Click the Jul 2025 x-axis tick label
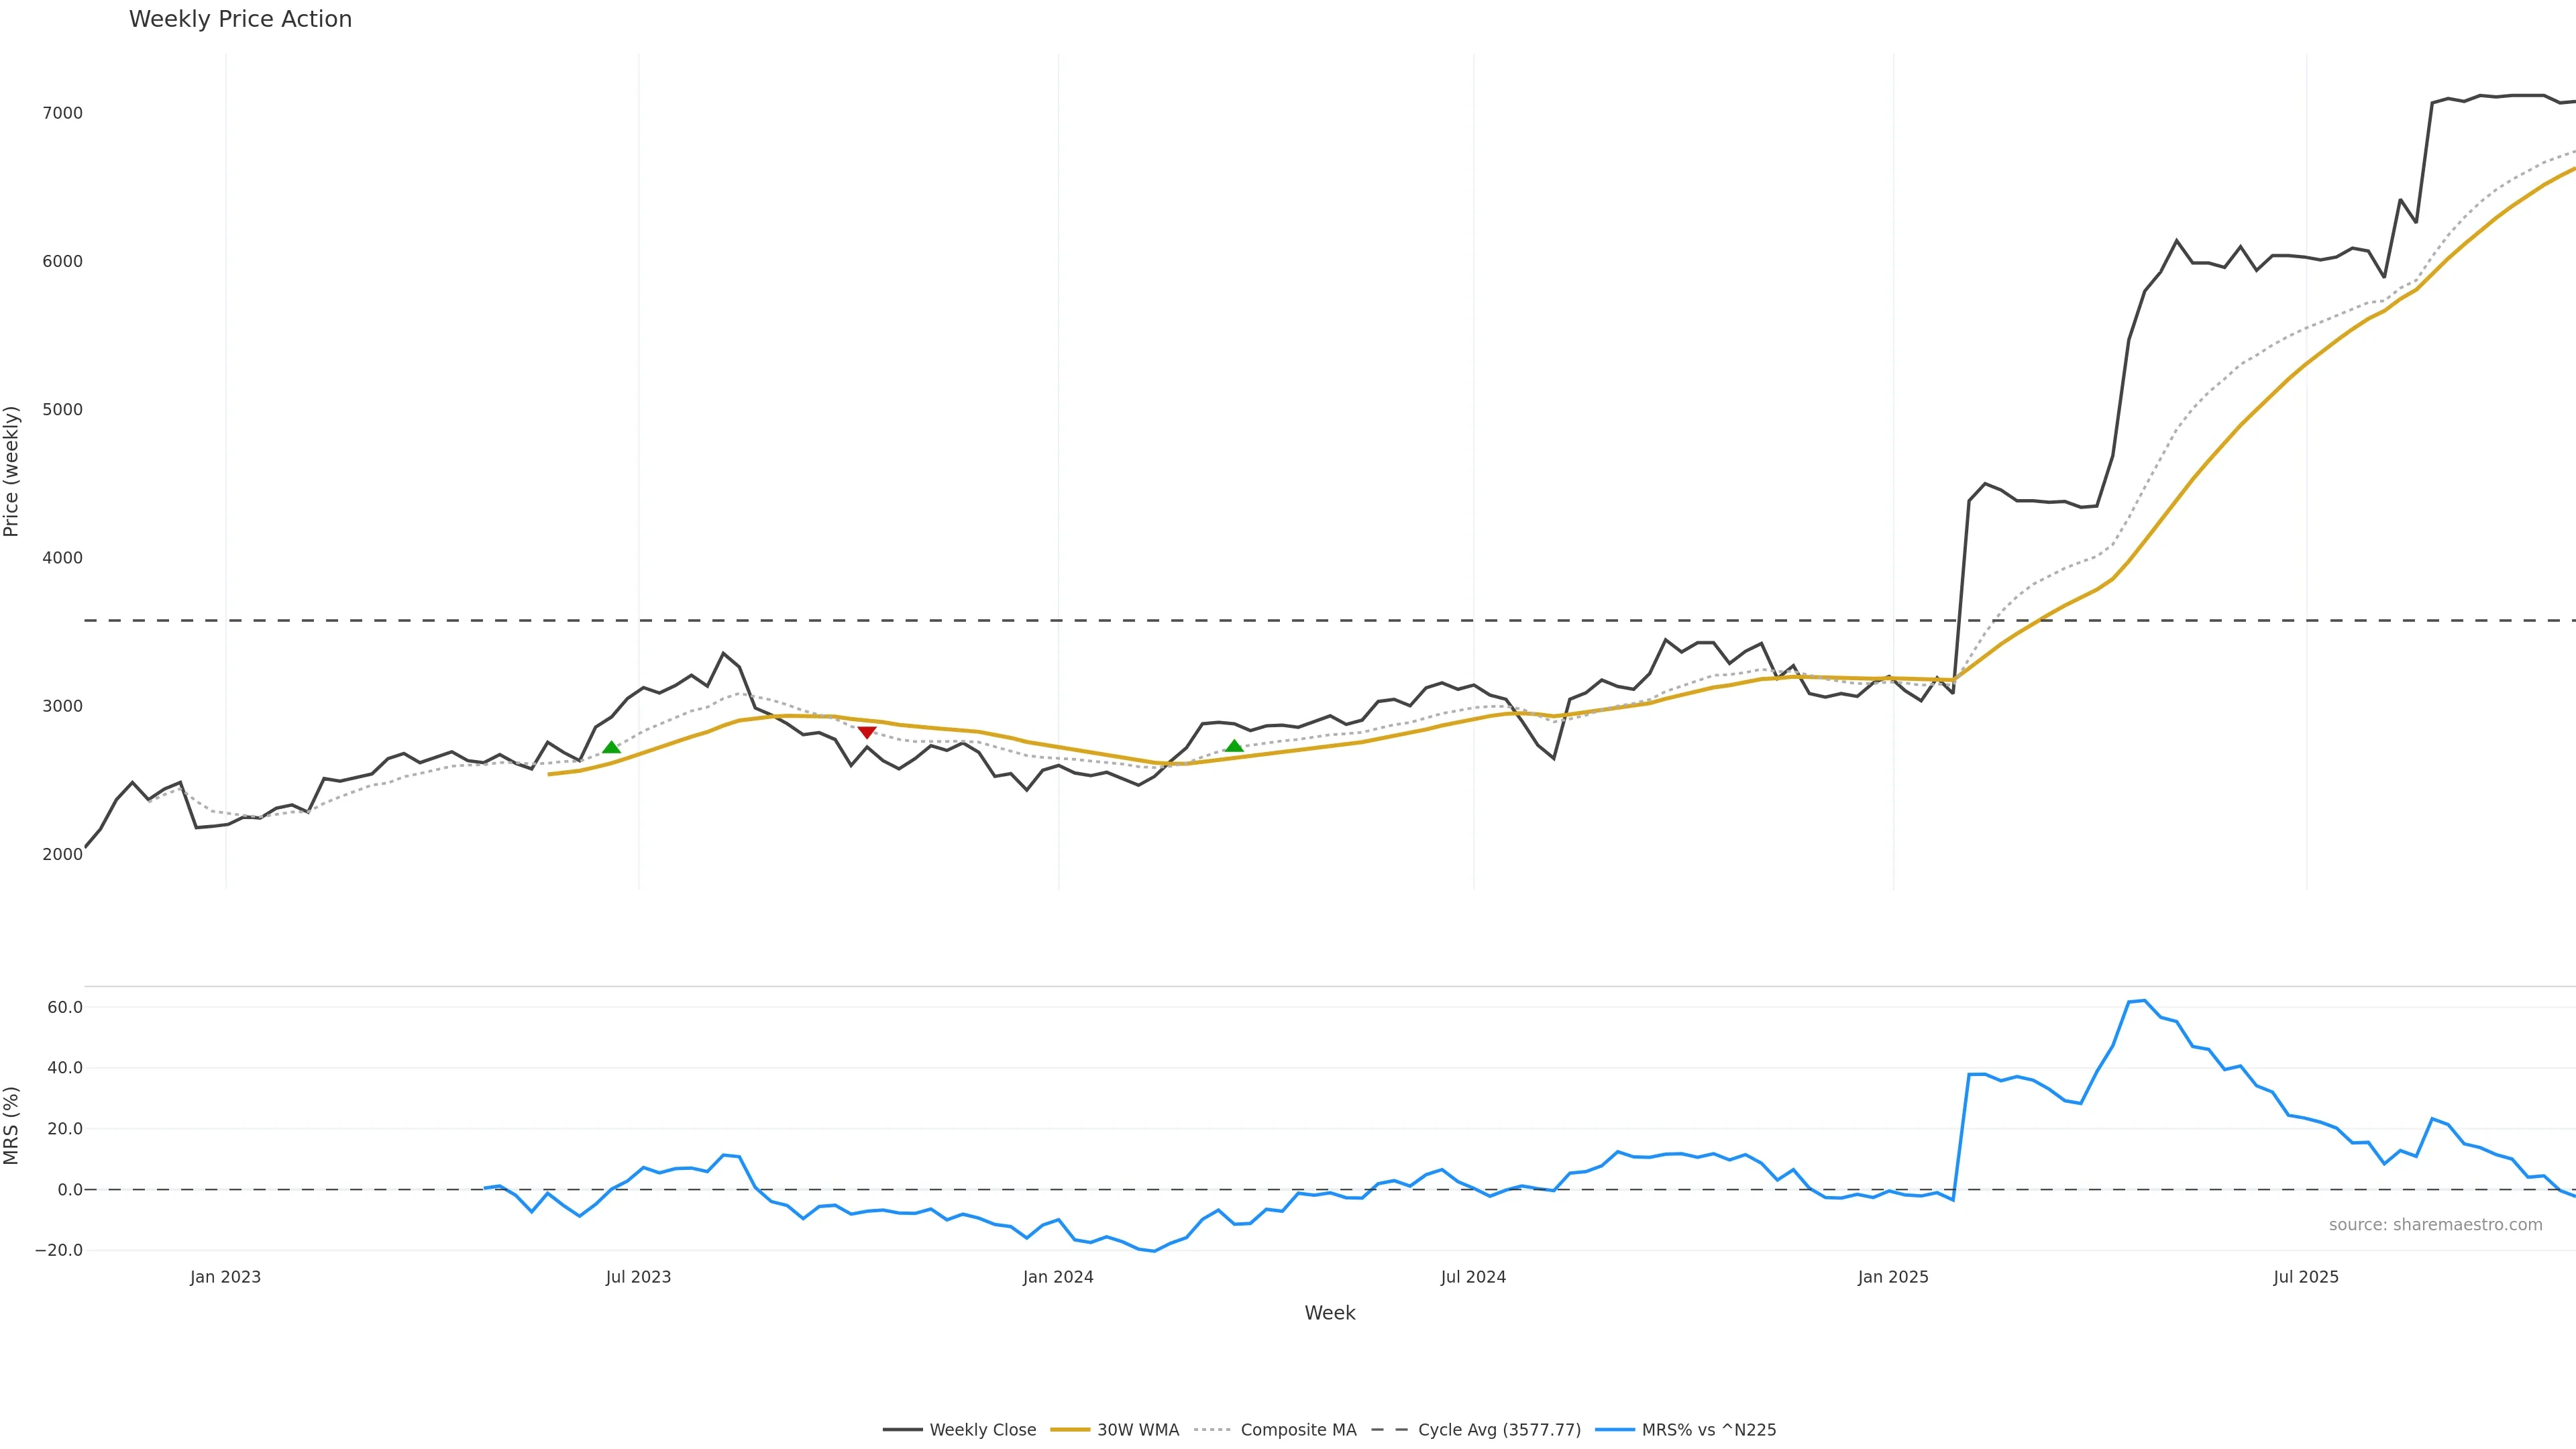 [x=2306, y=1277]
